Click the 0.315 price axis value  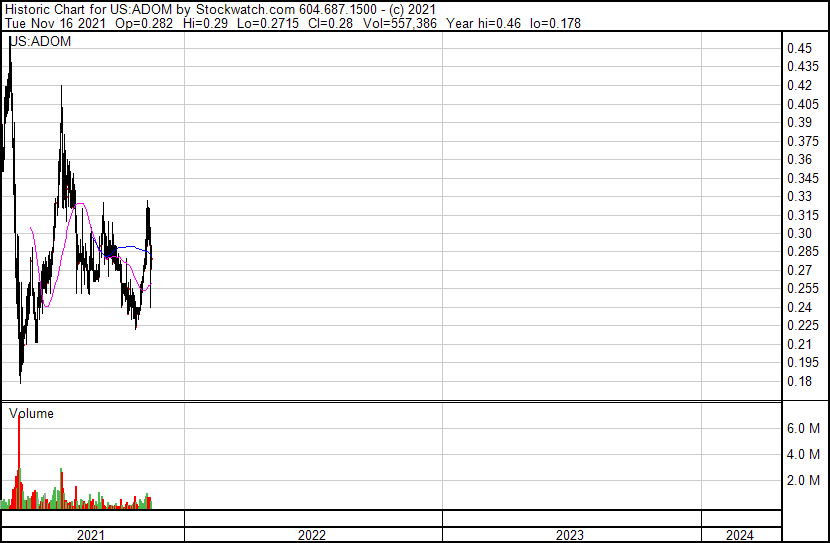coord(803,215)
